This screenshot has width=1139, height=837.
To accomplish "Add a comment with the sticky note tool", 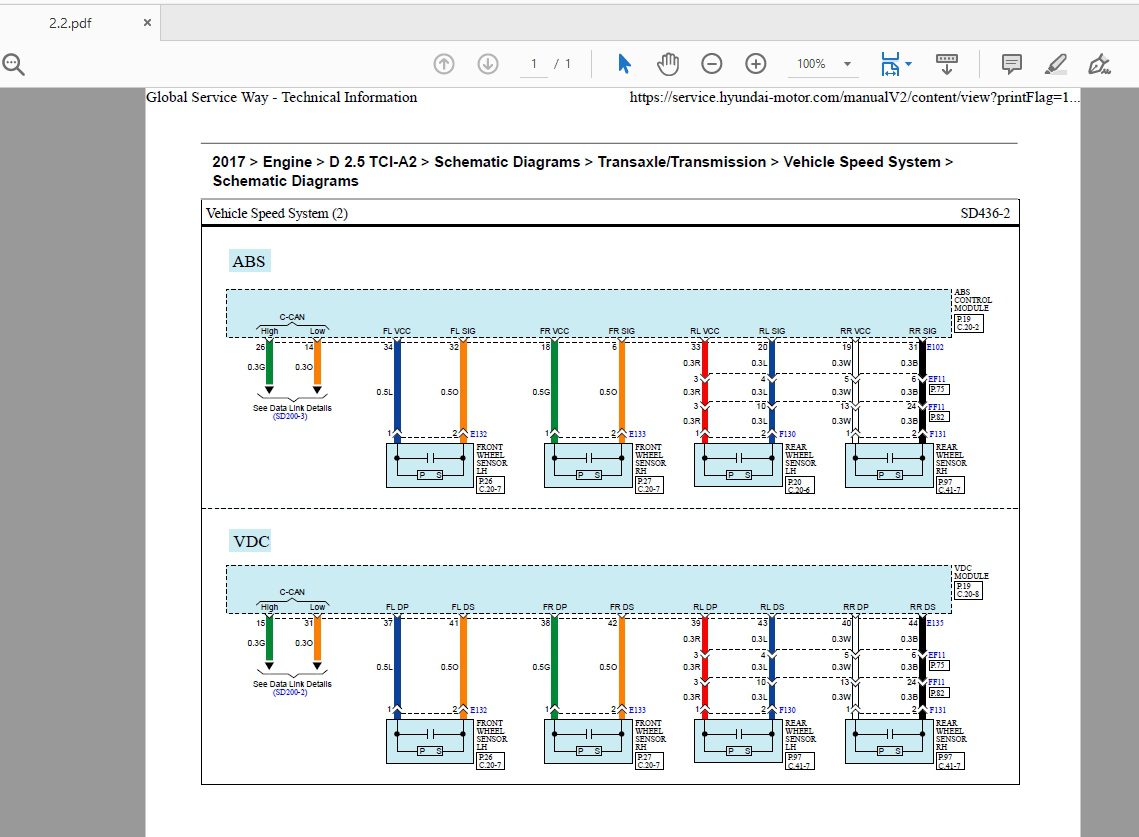I will (1012, 64).
